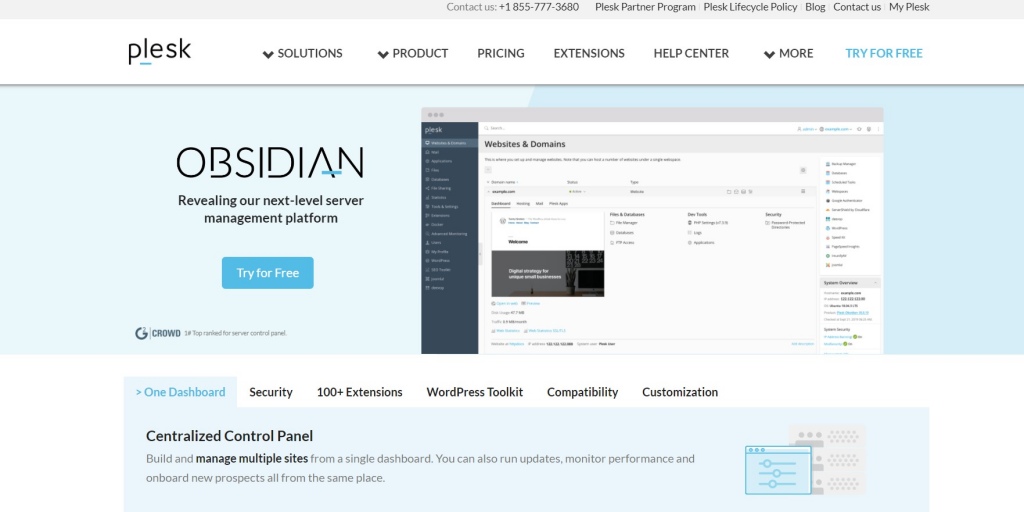Click the Obsidian wordmark logo

[x=270, y=162]
